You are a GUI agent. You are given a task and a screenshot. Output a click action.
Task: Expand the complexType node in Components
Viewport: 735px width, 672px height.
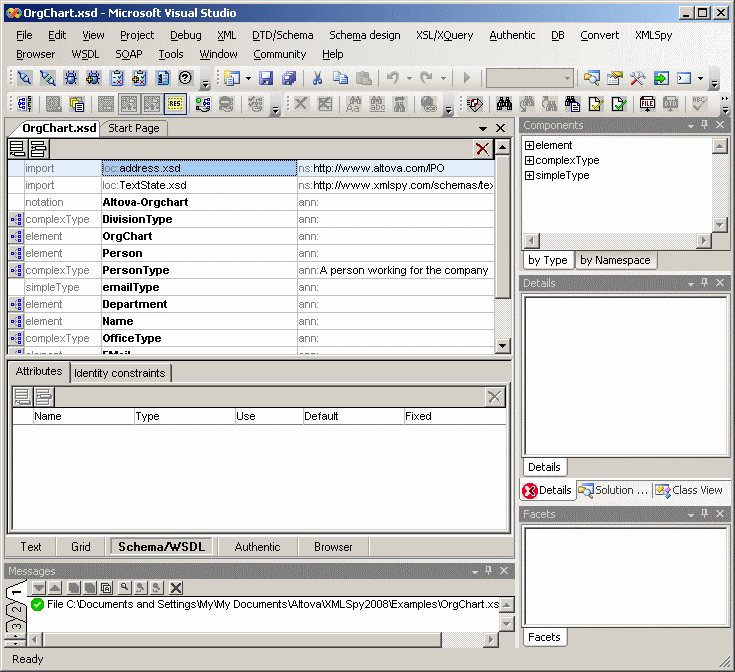[530, 161]
